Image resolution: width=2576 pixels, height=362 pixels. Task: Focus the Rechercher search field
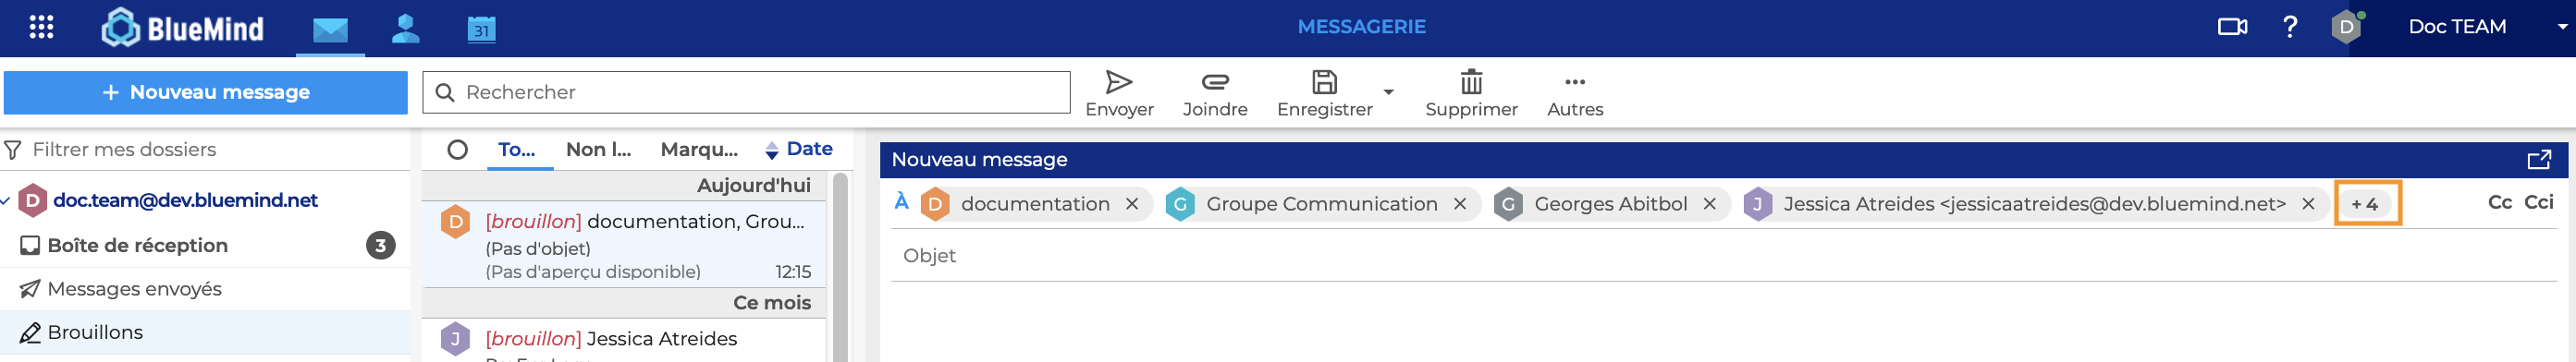(746, 93)
